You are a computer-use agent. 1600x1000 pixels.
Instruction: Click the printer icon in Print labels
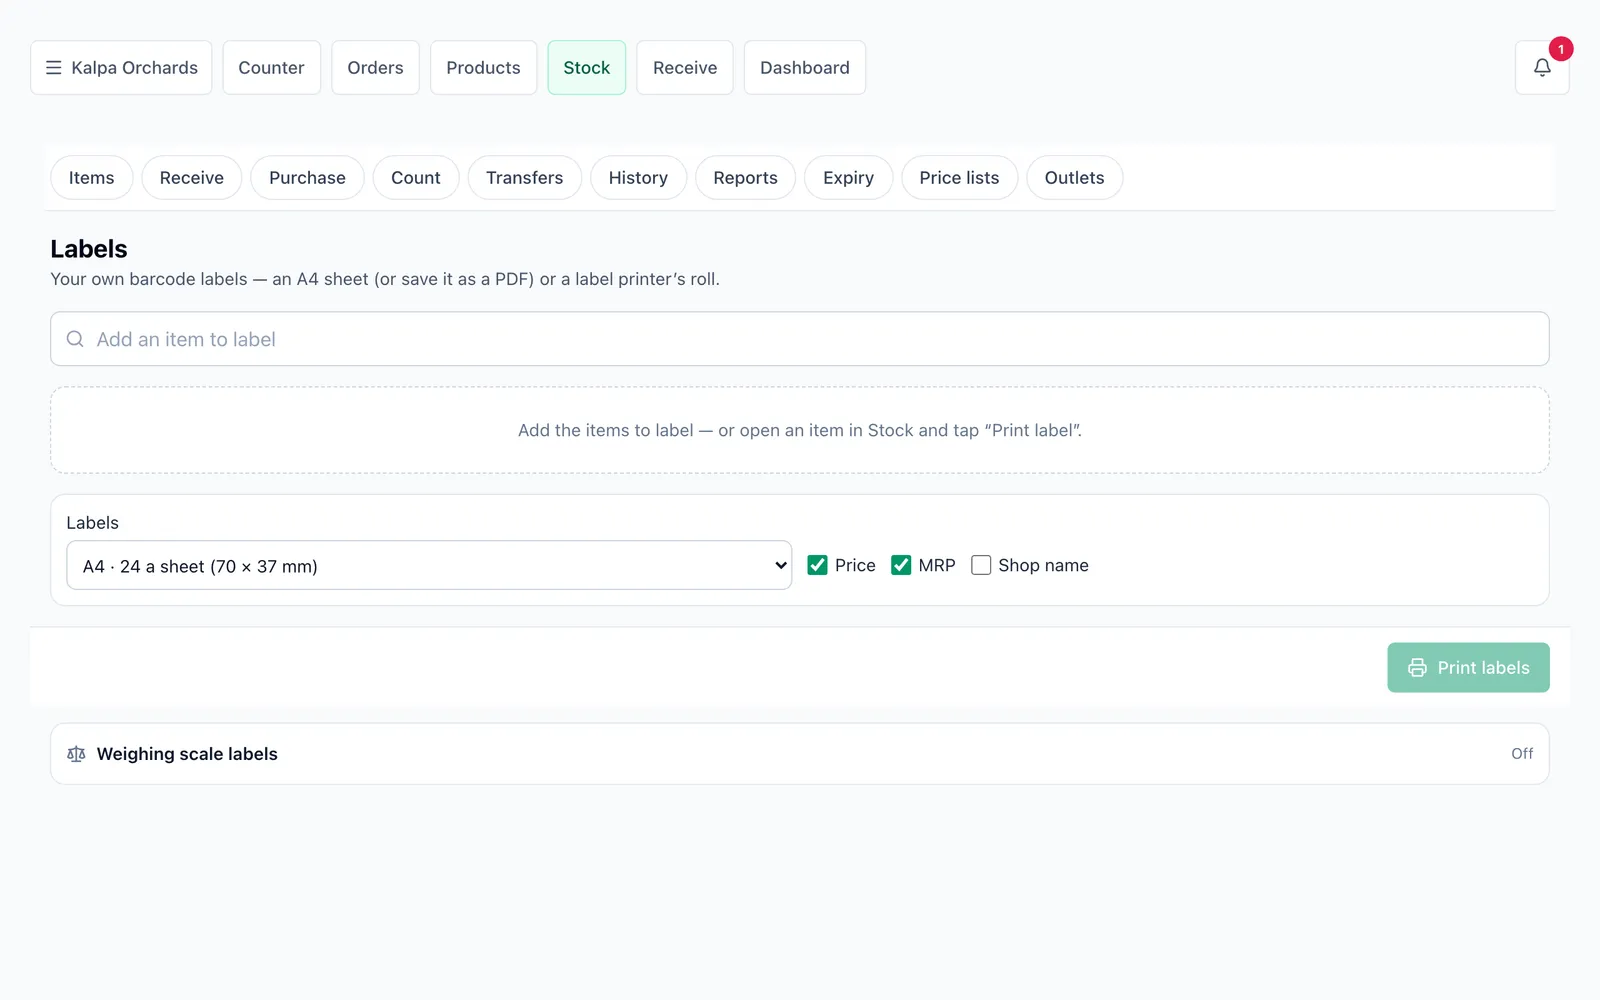tap(1417, 668)
